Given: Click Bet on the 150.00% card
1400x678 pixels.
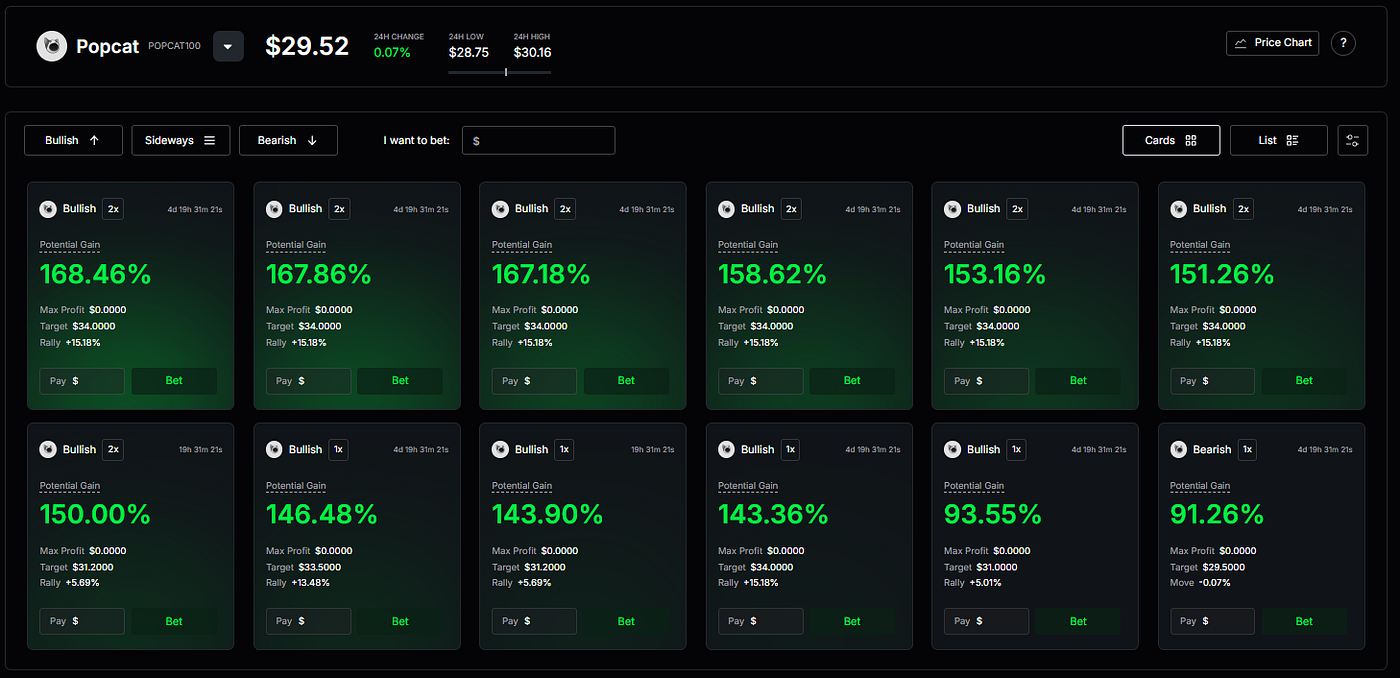Looking at the screenshot, I should click(x=174, y=621).
